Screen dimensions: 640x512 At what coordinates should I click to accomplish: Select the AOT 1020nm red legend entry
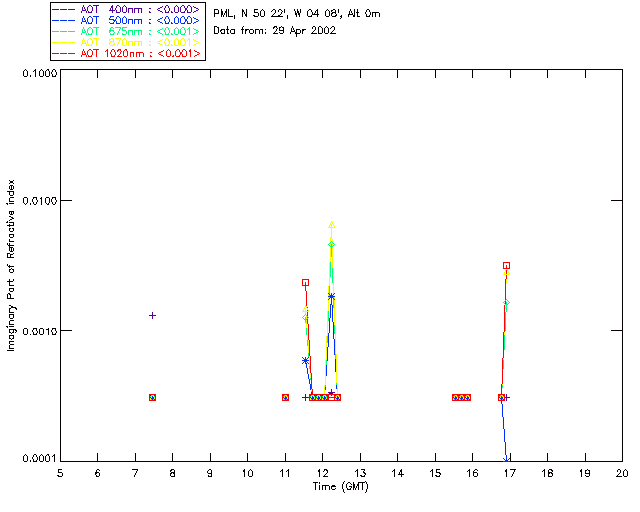coord(127,53)
